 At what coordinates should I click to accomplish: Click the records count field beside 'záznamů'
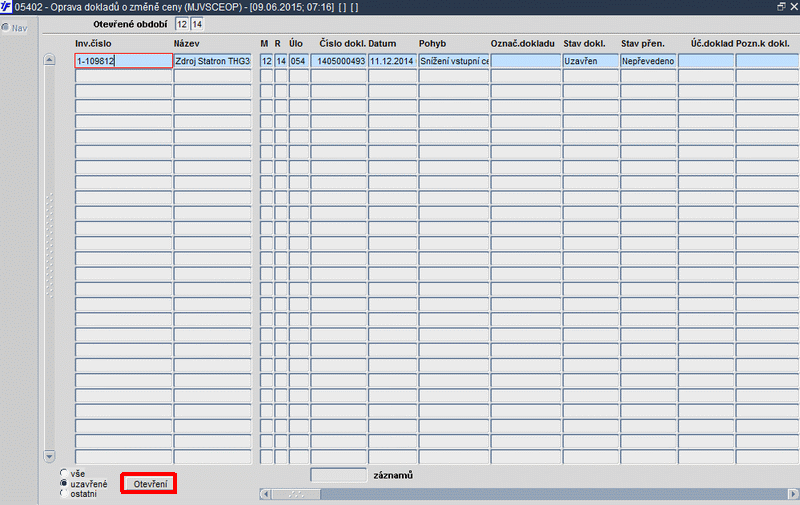[338, 475]
